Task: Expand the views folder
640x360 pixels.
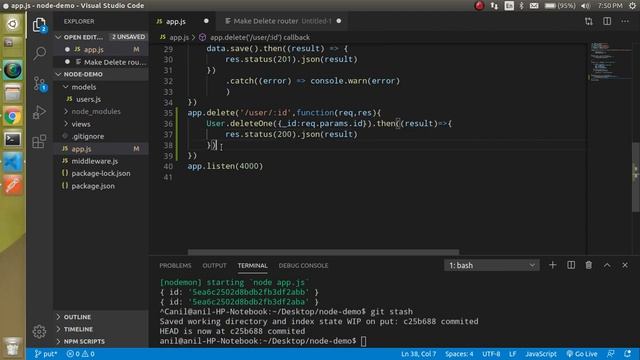Action: (x=101, y=124)
